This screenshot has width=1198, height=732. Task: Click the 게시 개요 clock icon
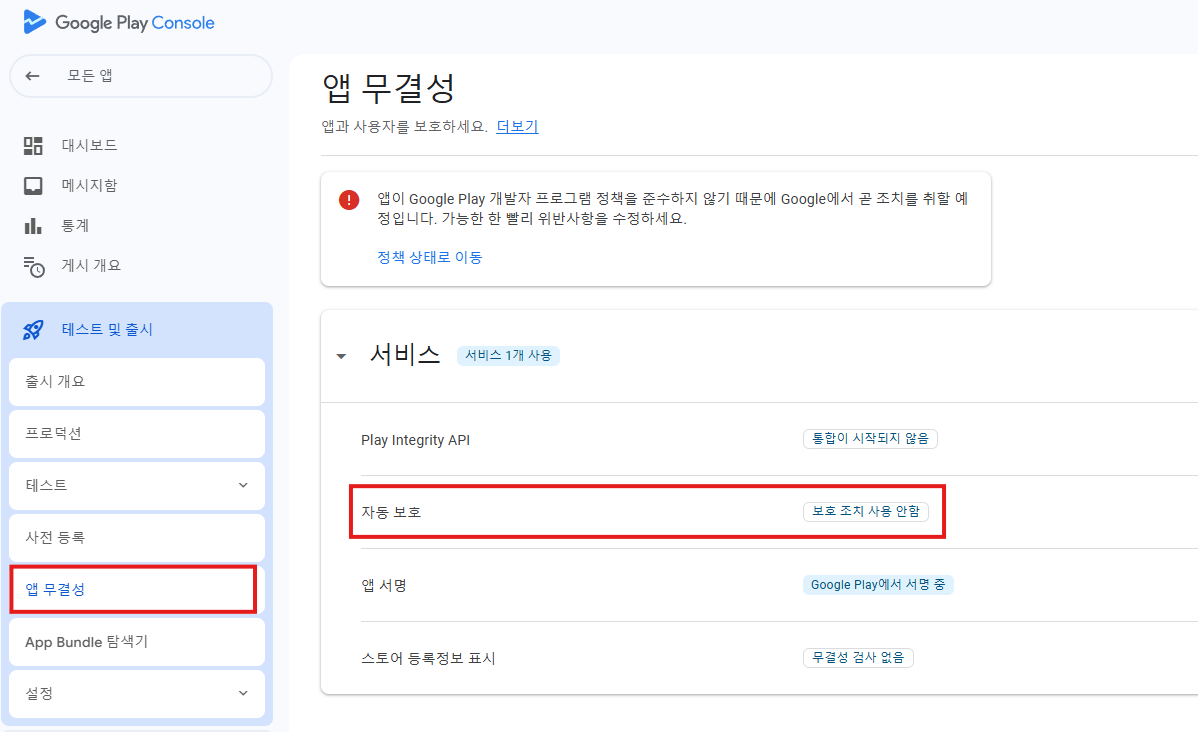(x=33, y=266)
